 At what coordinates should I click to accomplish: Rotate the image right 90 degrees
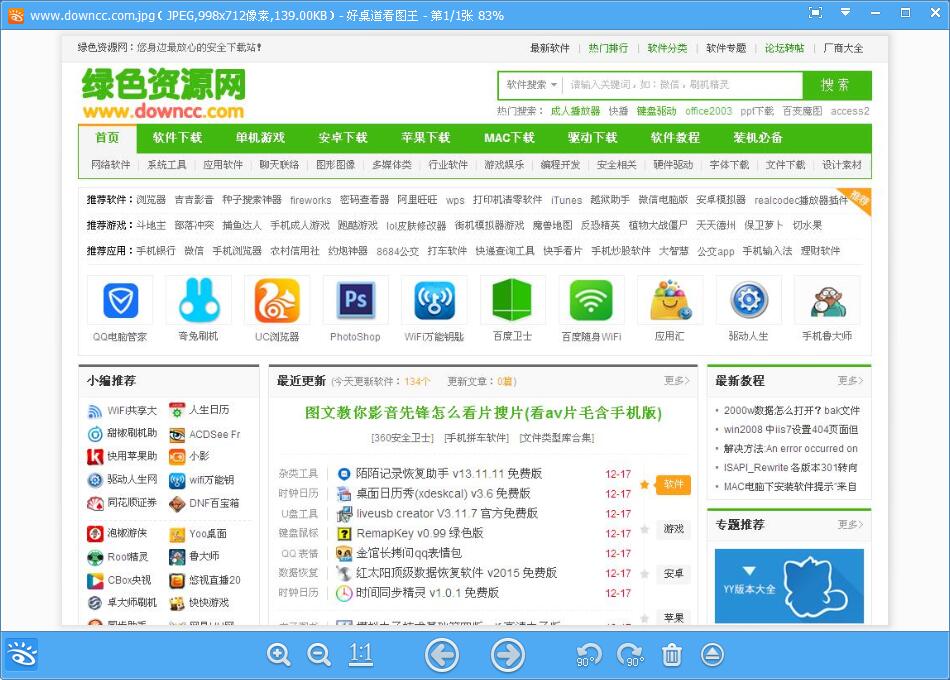click(630, 655)
